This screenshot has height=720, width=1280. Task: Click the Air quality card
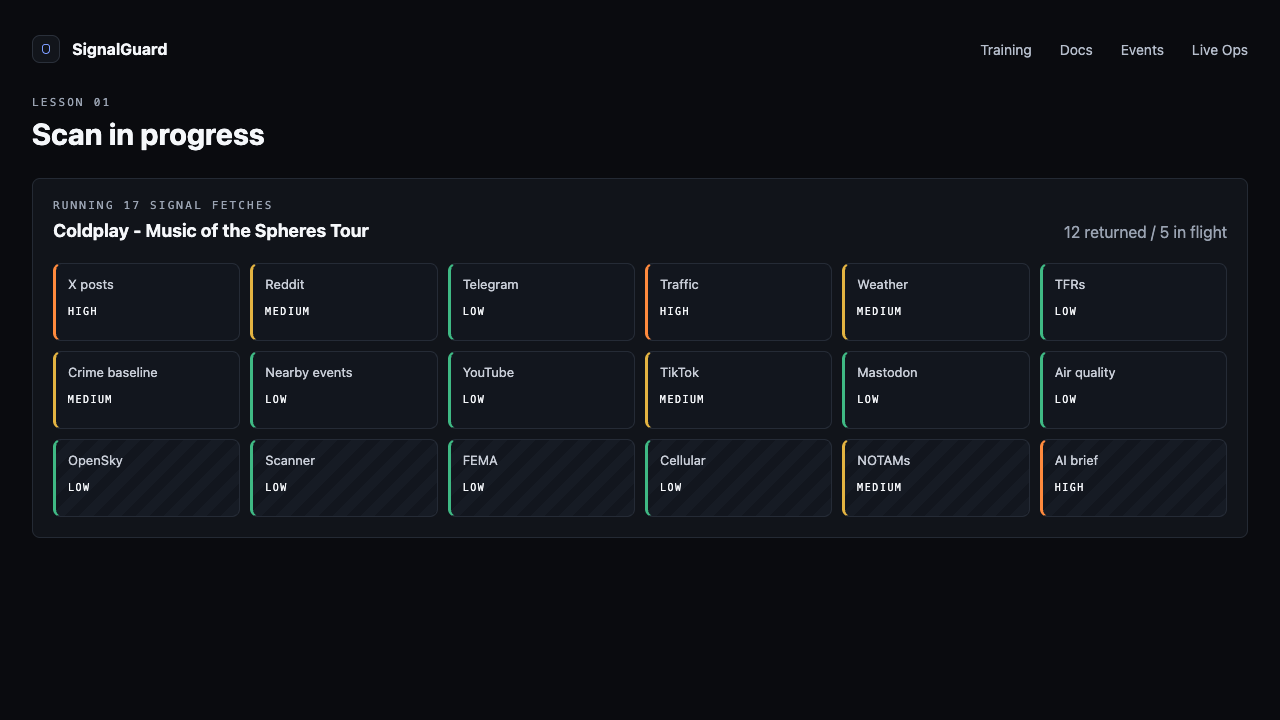click(x=1133, y=390)
